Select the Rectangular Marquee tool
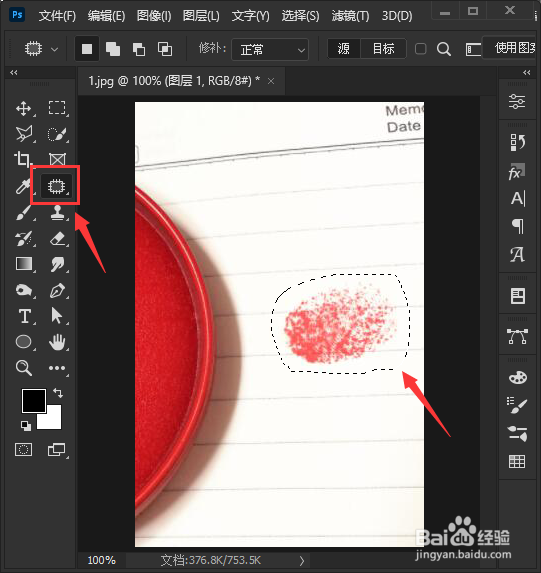This screenshot has width=541, height=573. pyautogui.click(x=57, y=108)
